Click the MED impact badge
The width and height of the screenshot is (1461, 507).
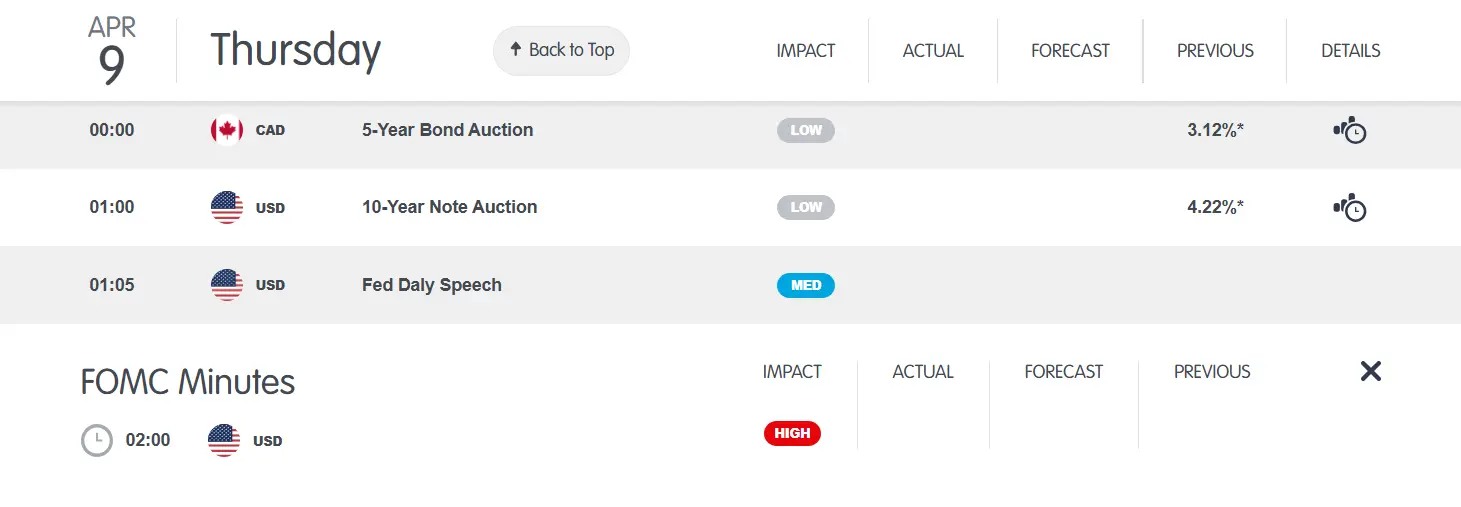(x=805, y=285)
